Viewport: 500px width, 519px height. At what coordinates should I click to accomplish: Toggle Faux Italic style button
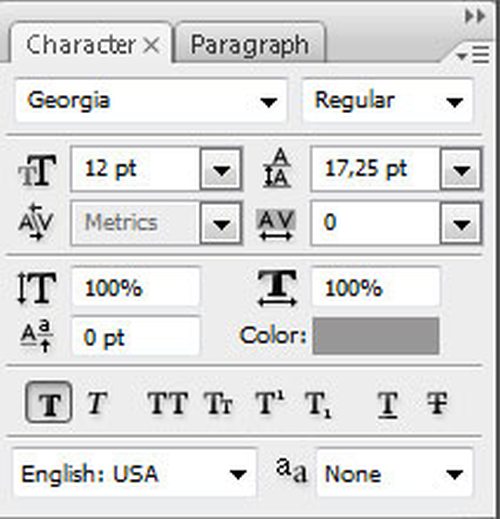(97, 403)
